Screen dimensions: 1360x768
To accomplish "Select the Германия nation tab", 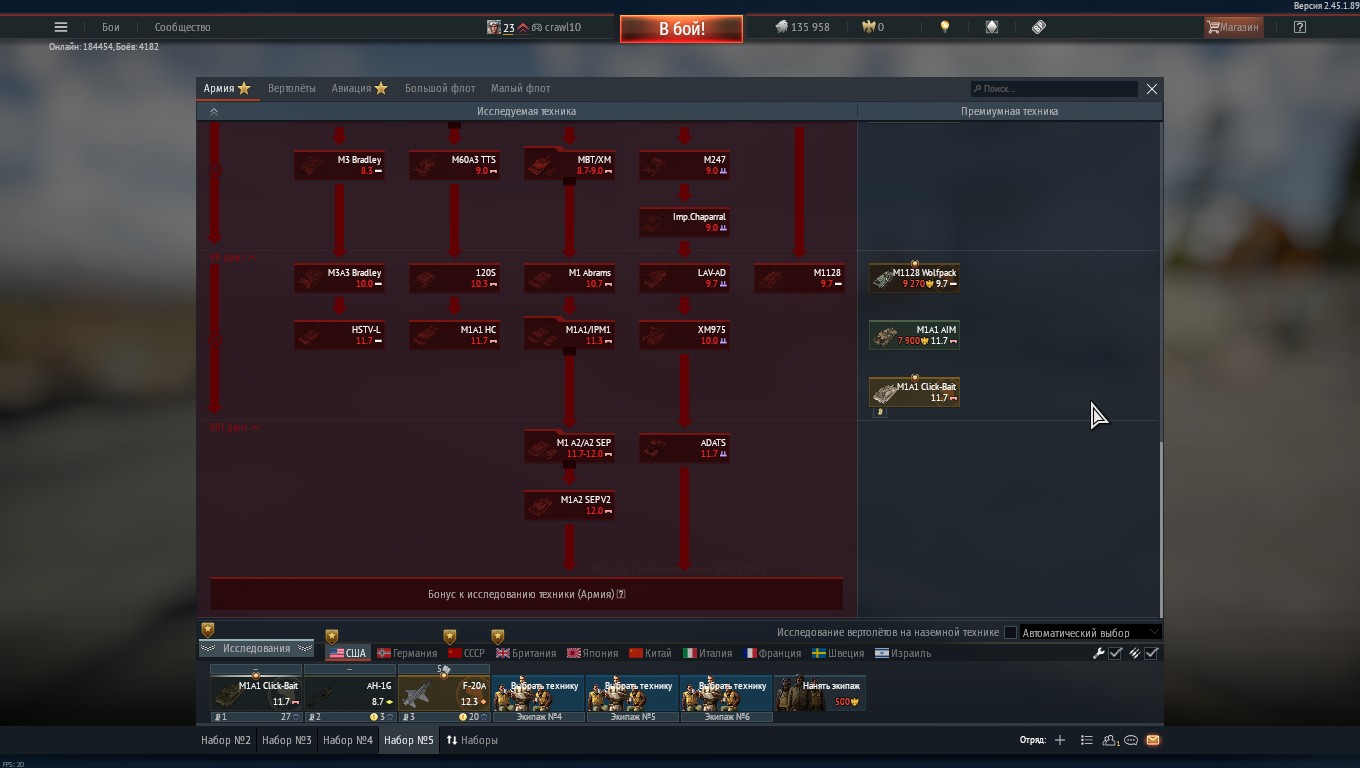I will [x=407, y=653].
